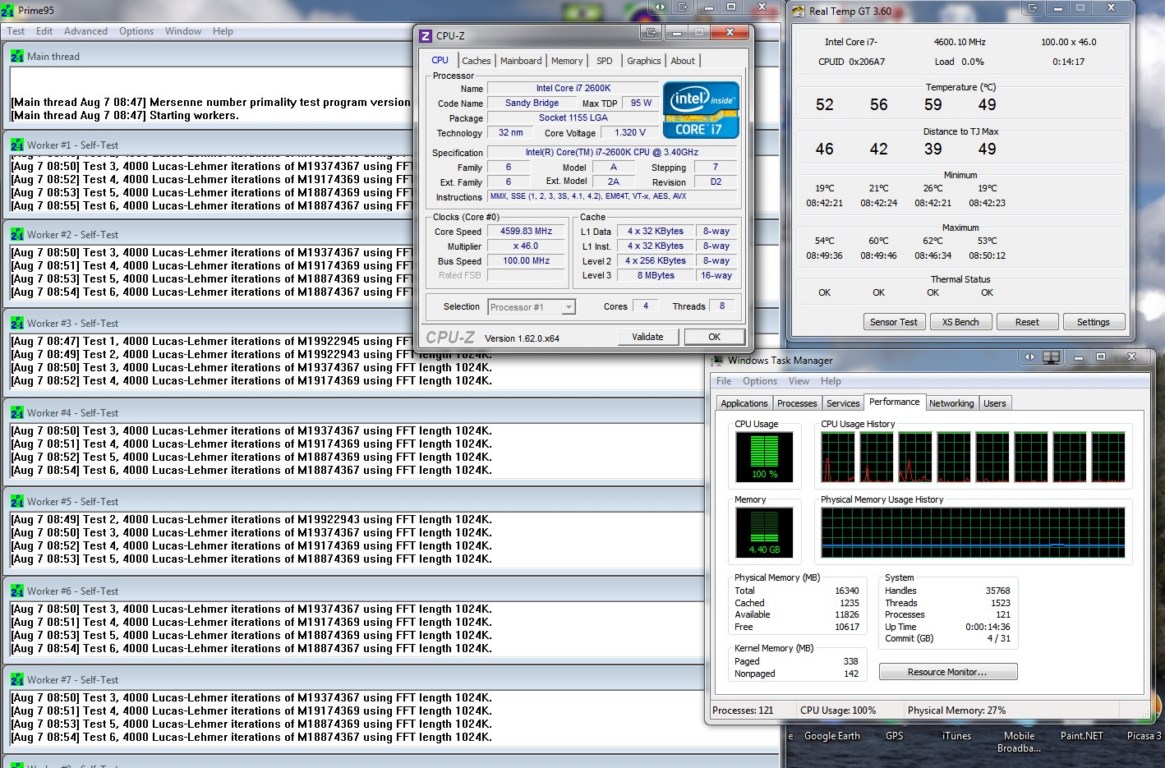Screen dimensions: 1165x768
Task: Open the Advanced menu in Prime95
Action: click(85, 31)
